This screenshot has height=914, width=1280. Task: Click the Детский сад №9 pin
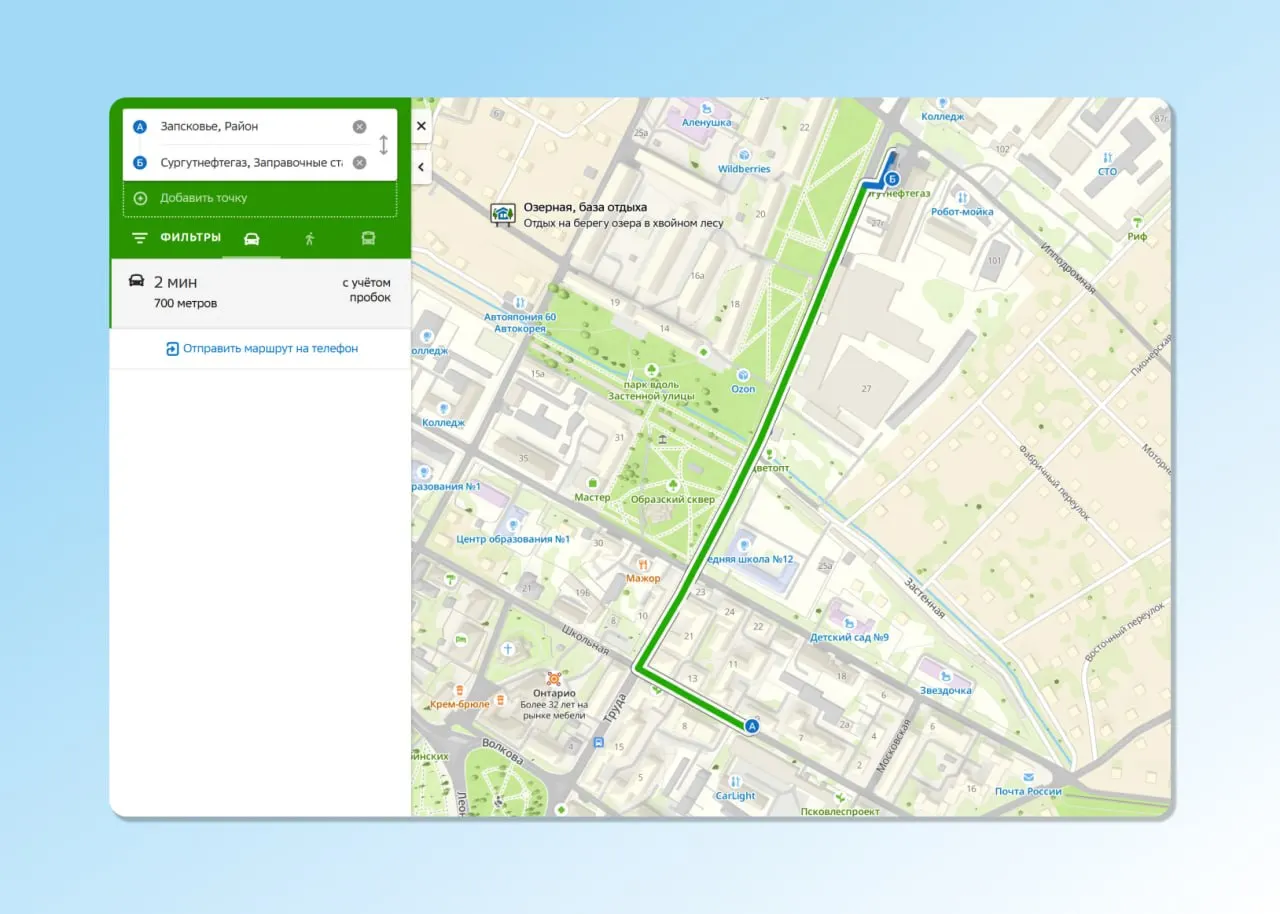pyautogui.click(x=849, y=623)
